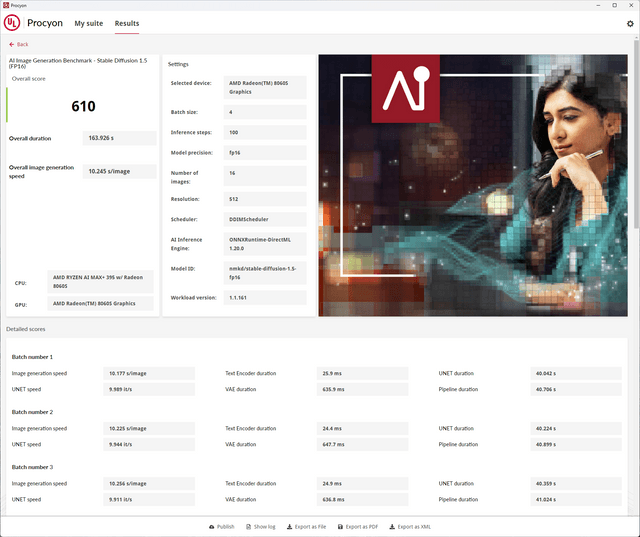Click the 10.245 s/image speed value
This screenshot has width=640, height=537.
[x=120, y=171]
